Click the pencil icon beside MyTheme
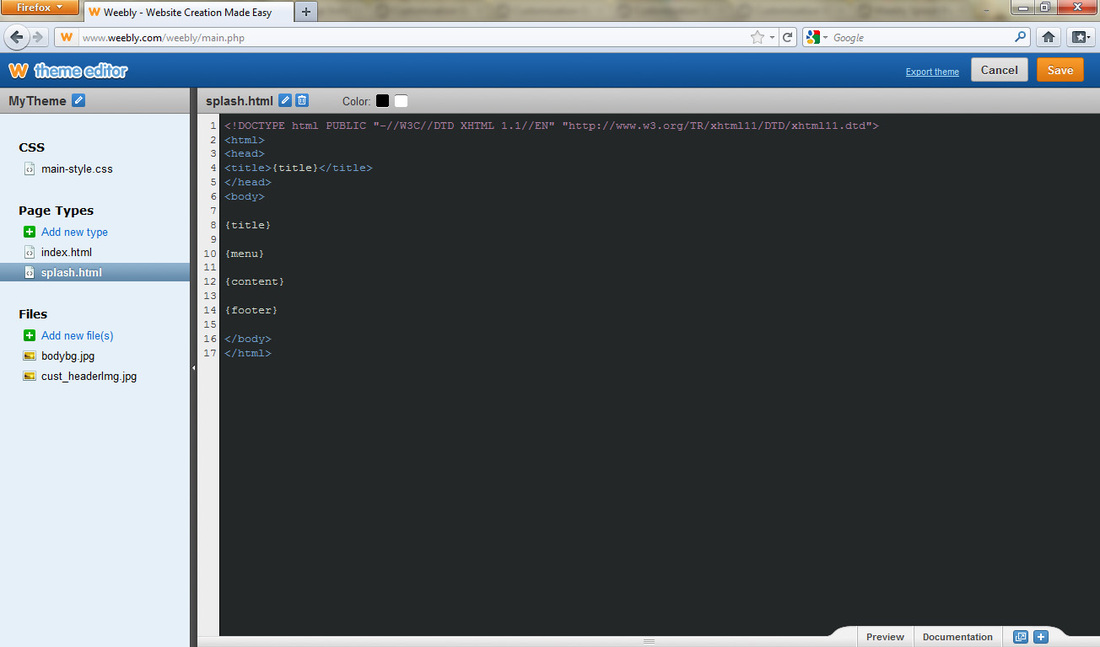The height and width of the screenshot is (647, 1100). pyautogui.click(x=79, y=100)
